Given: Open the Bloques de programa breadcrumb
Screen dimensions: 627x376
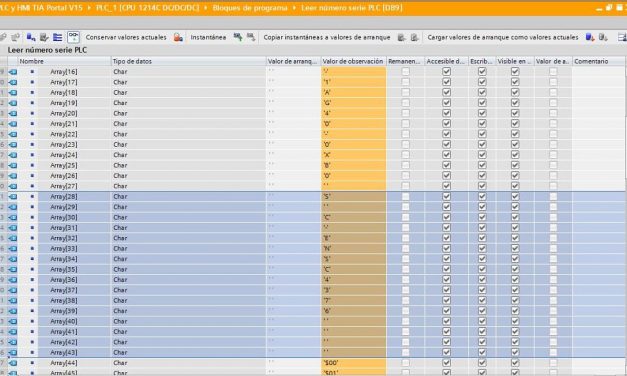Looking at the screenshot, I should coord(250,8).
